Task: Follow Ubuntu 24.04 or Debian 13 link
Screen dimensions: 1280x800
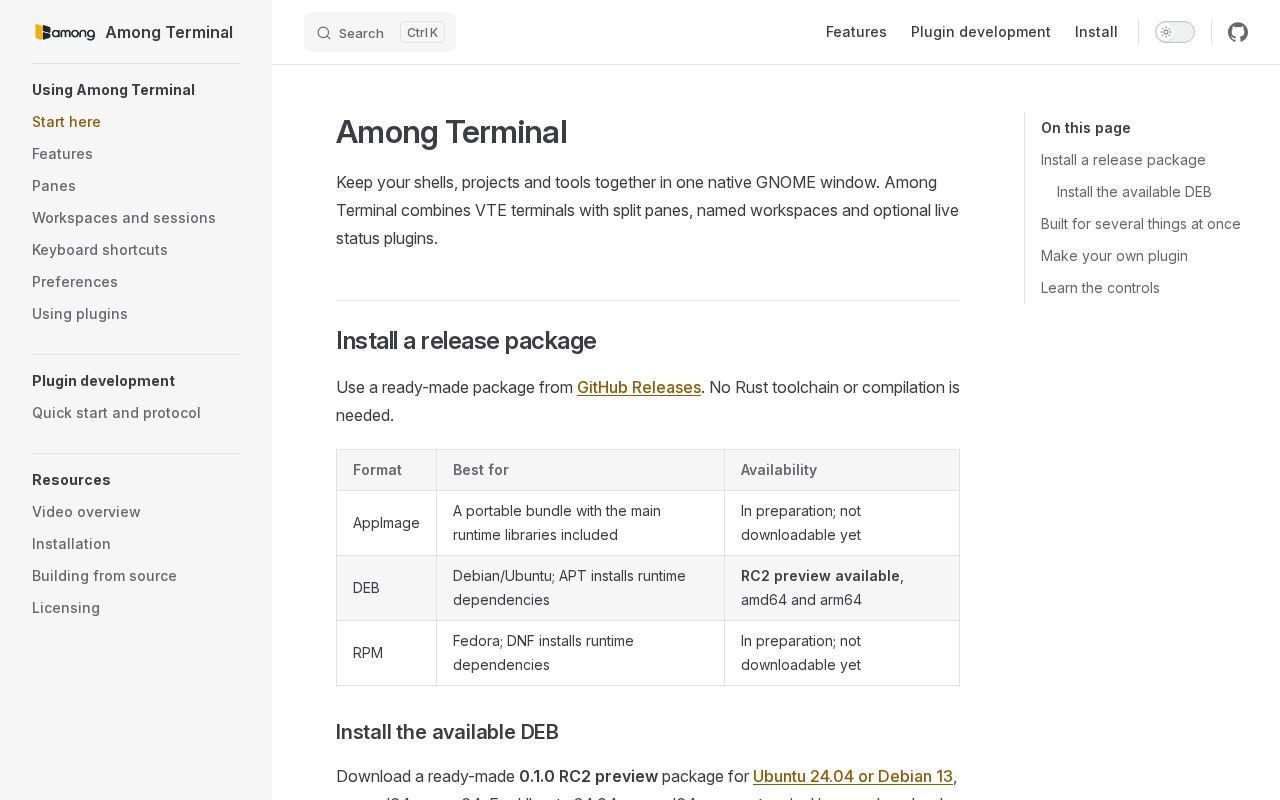Action: pos(853,776)
